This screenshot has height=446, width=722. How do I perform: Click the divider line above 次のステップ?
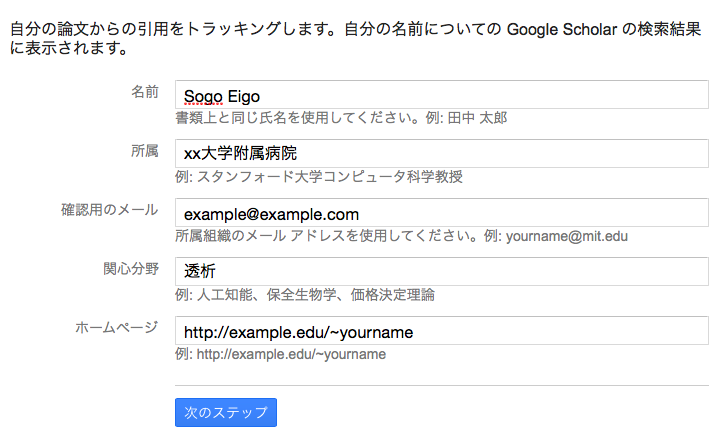(x=440, y=385)
